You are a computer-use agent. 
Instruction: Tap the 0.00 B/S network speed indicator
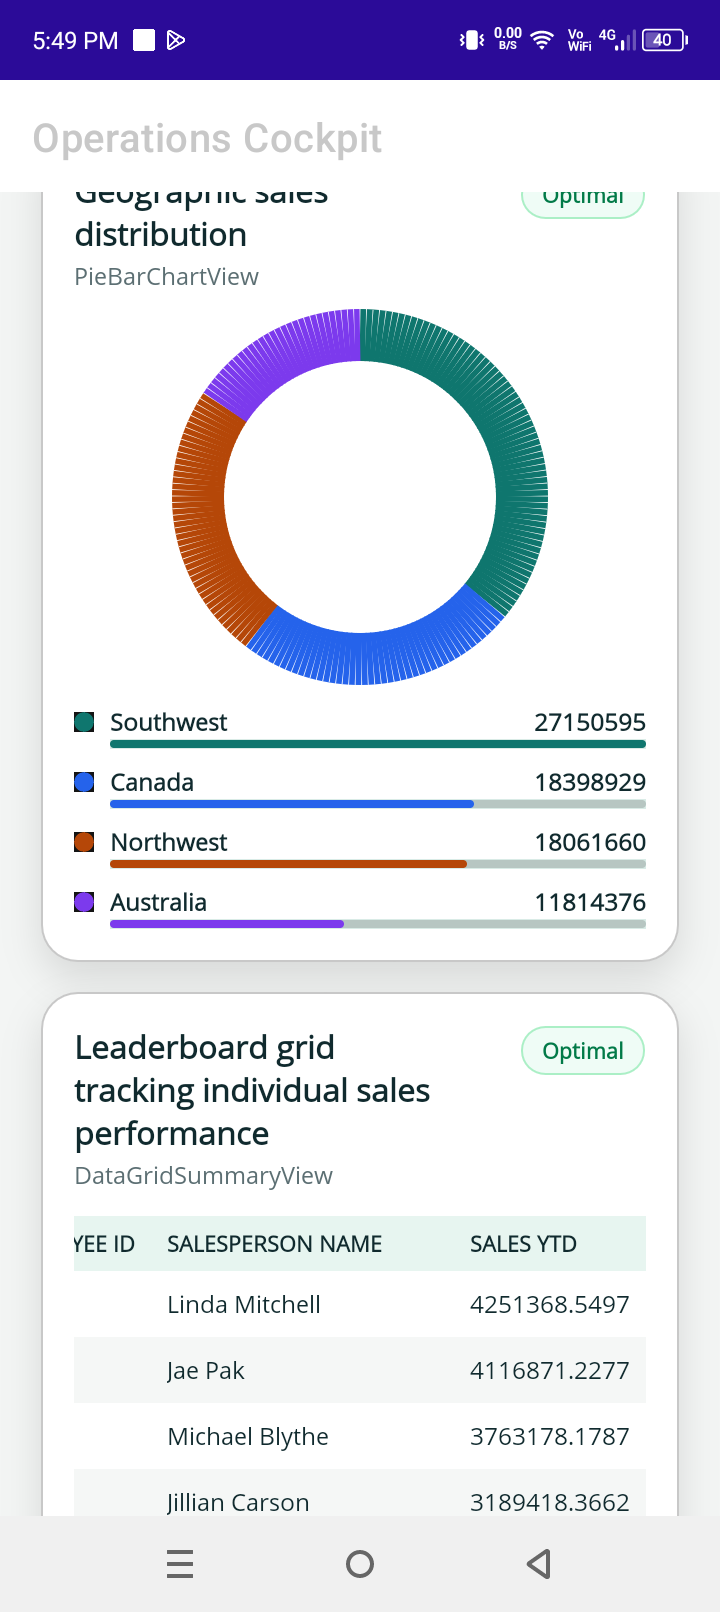tap(508, 39)
